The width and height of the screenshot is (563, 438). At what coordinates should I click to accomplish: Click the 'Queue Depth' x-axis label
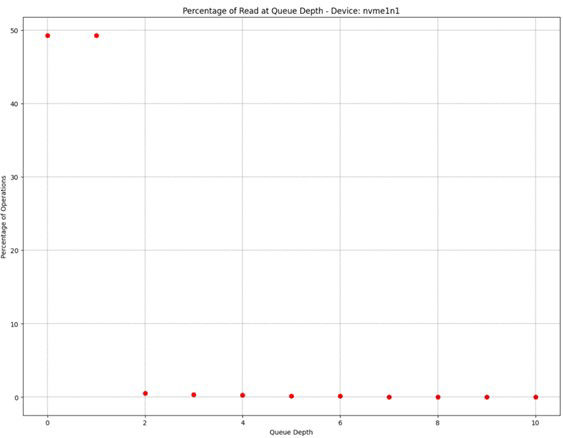(x=291, y=432)
